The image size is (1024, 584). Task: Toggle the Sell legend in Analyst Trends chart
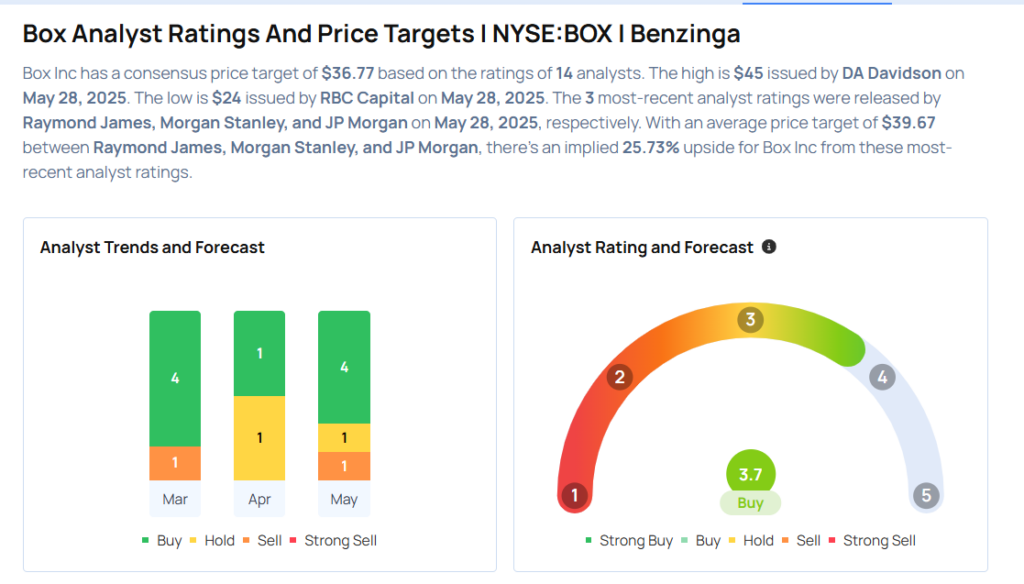263,541
